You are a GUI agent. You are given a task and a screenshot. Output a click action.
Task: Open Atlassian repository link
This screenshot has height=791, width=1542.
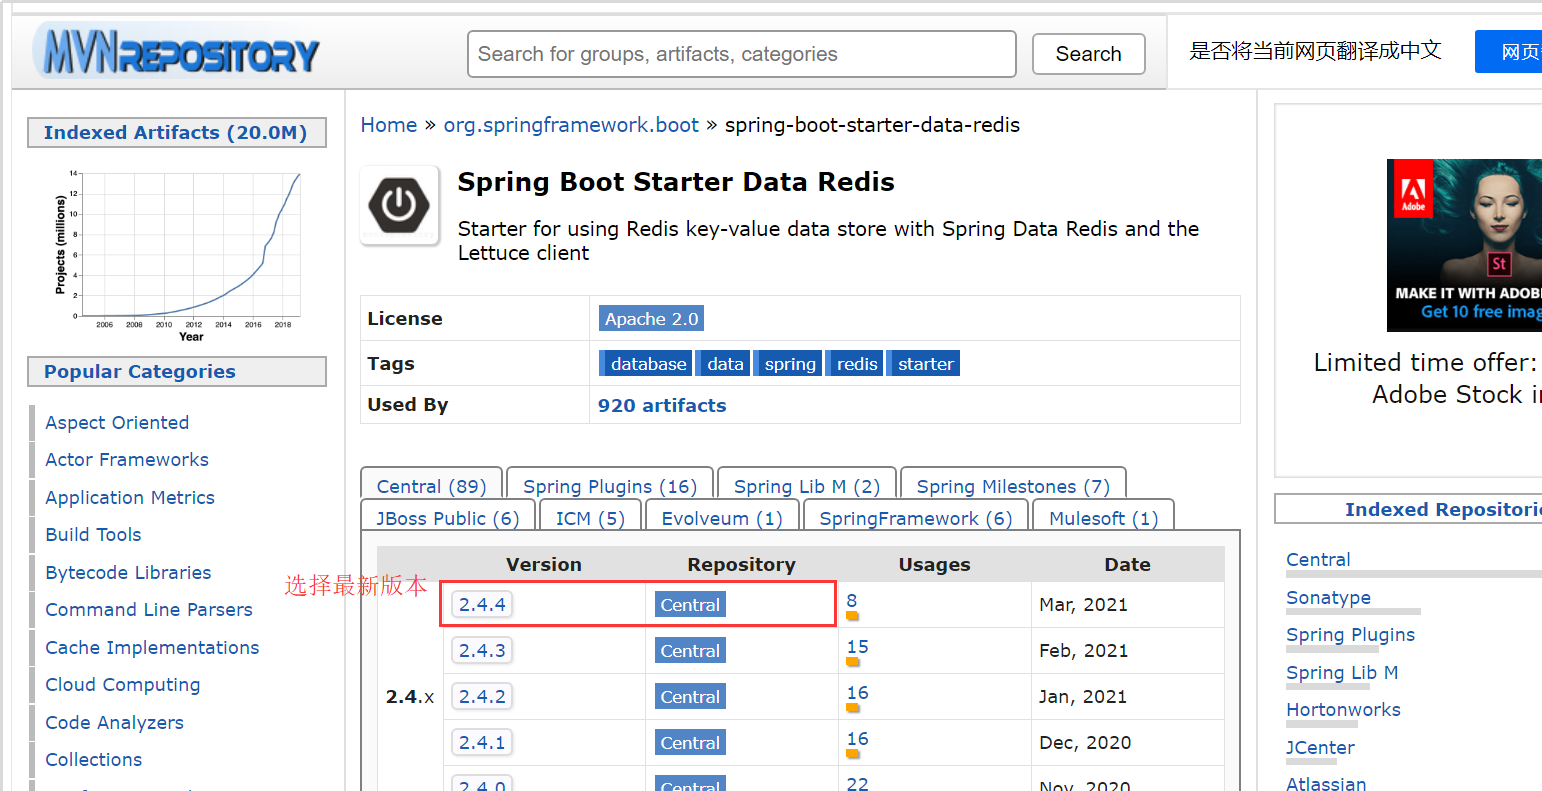[1326, 784]
